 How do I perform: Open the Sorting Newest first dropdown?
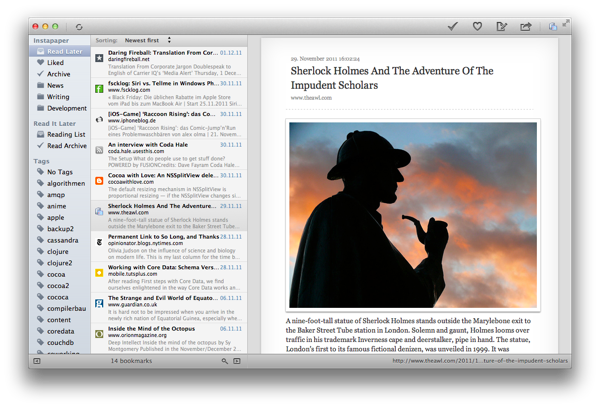(x=147, y=40)
